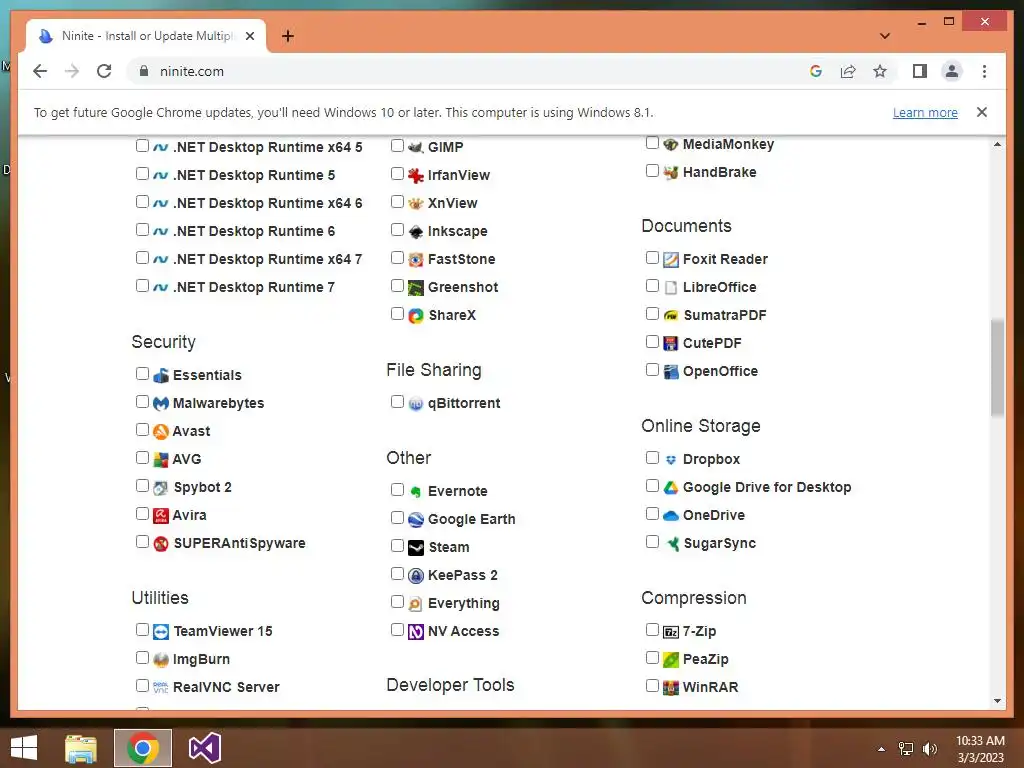The image size is (1024, 768).
Task: Click the OpenOffice label text
Action: tap(720, 371)
